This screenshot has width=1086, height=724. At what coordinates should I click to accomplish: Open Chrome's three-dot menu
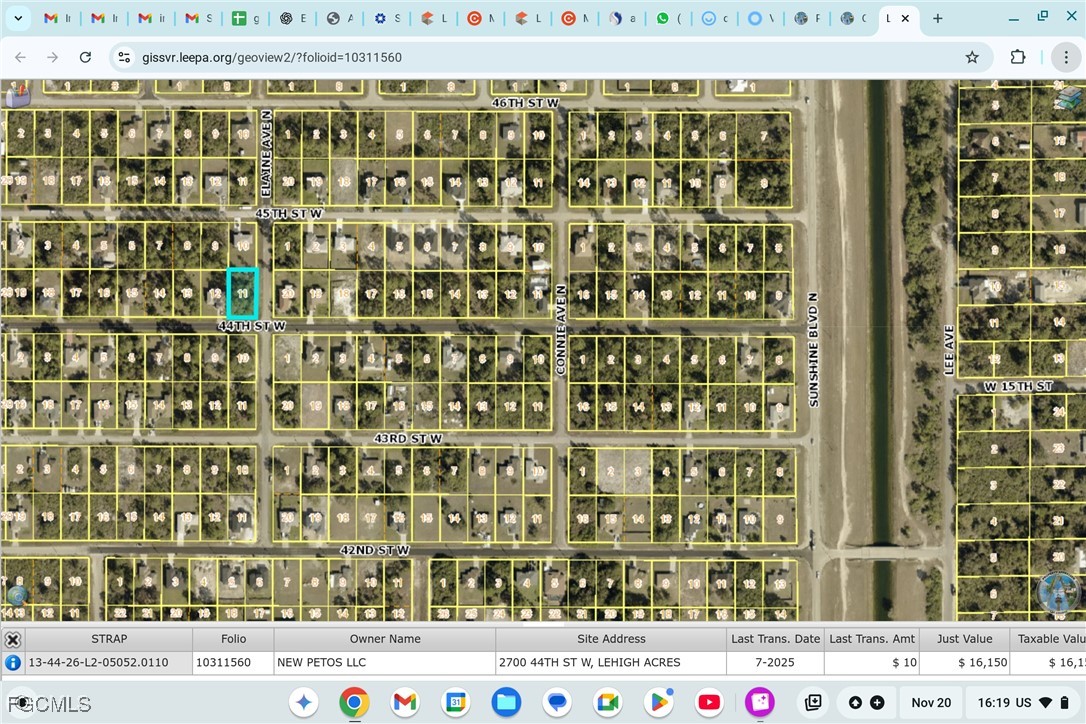[1066, 57]
